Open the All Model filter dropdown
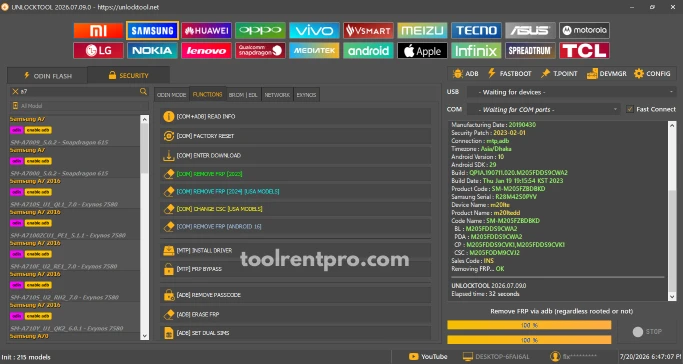683x364 pixels. pyautogui.click(x=79, y=106)
